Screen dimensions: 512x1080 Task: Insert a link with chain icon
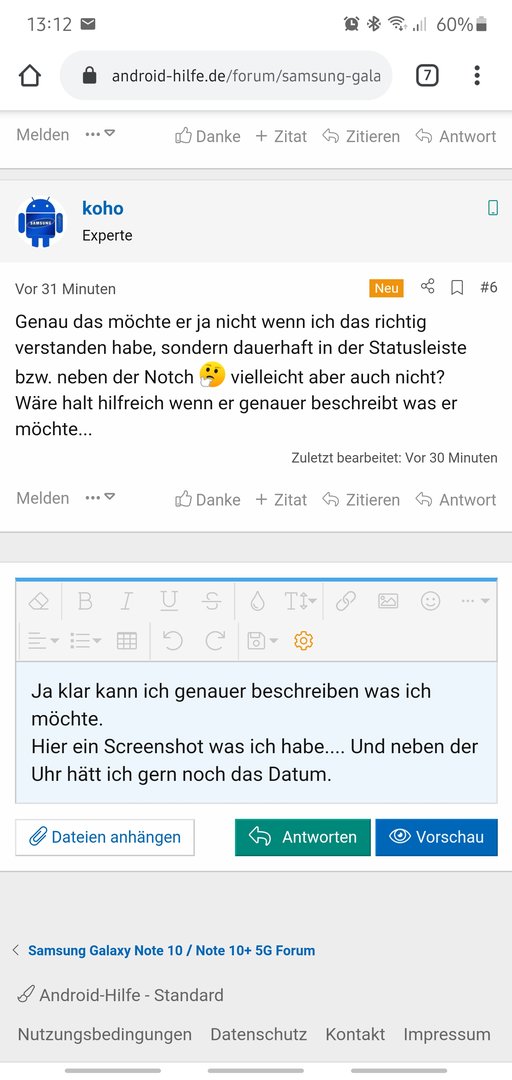click(345, 601)
